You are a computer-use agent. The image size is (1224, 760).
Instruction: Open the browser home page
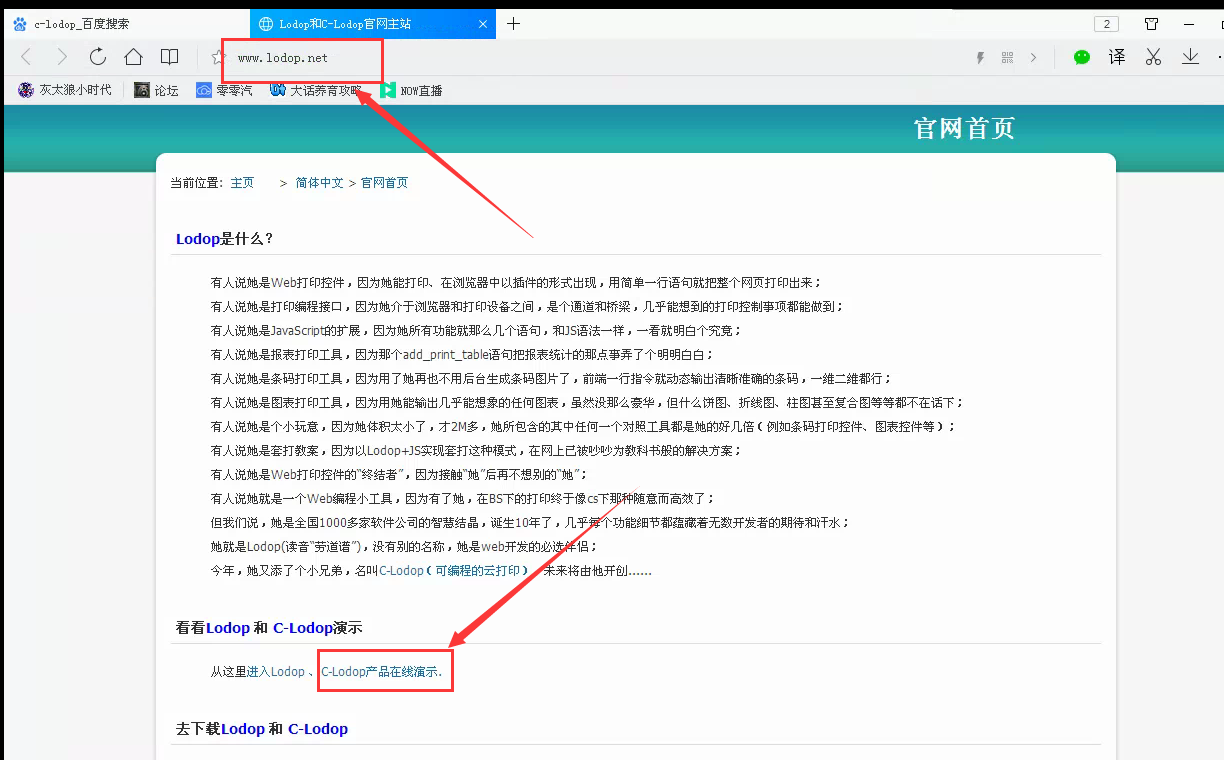click(x=133, y=57)
